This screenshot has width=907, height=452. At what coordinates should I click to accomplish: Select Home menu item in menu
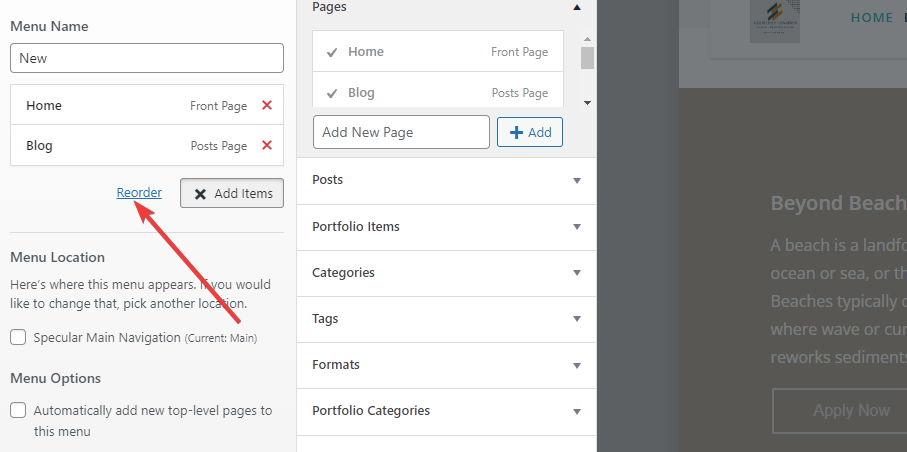click(x=147, y=105)
